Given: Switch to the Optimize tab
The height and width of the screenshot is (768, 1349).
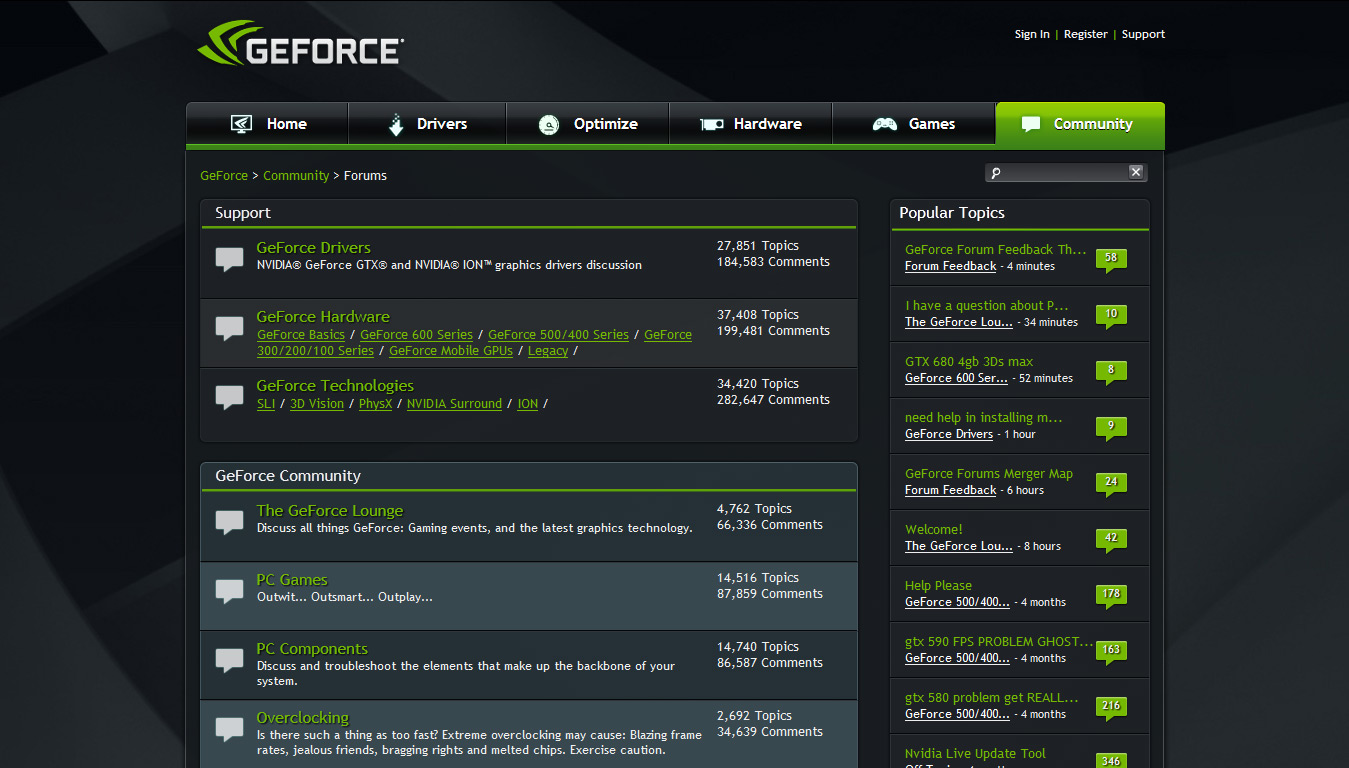Looking at the screenshot, I should (x=588, y=124).
